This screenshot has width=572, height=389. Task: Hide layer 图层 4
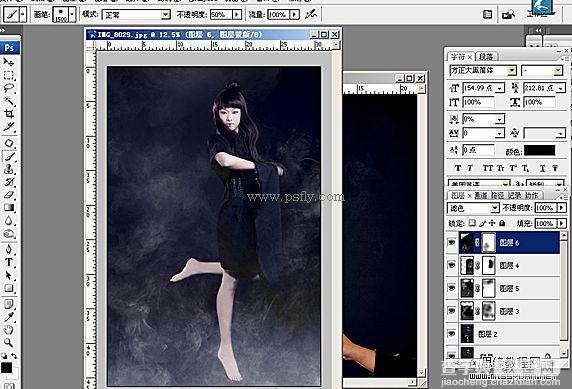[x=452, y=265]
